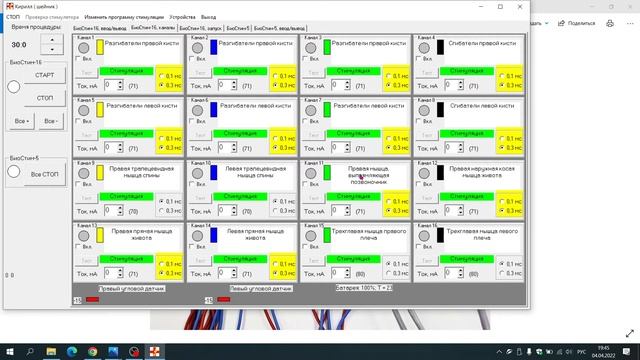Increase Канал 5 current with up arrow

click(x=120, y=145)
